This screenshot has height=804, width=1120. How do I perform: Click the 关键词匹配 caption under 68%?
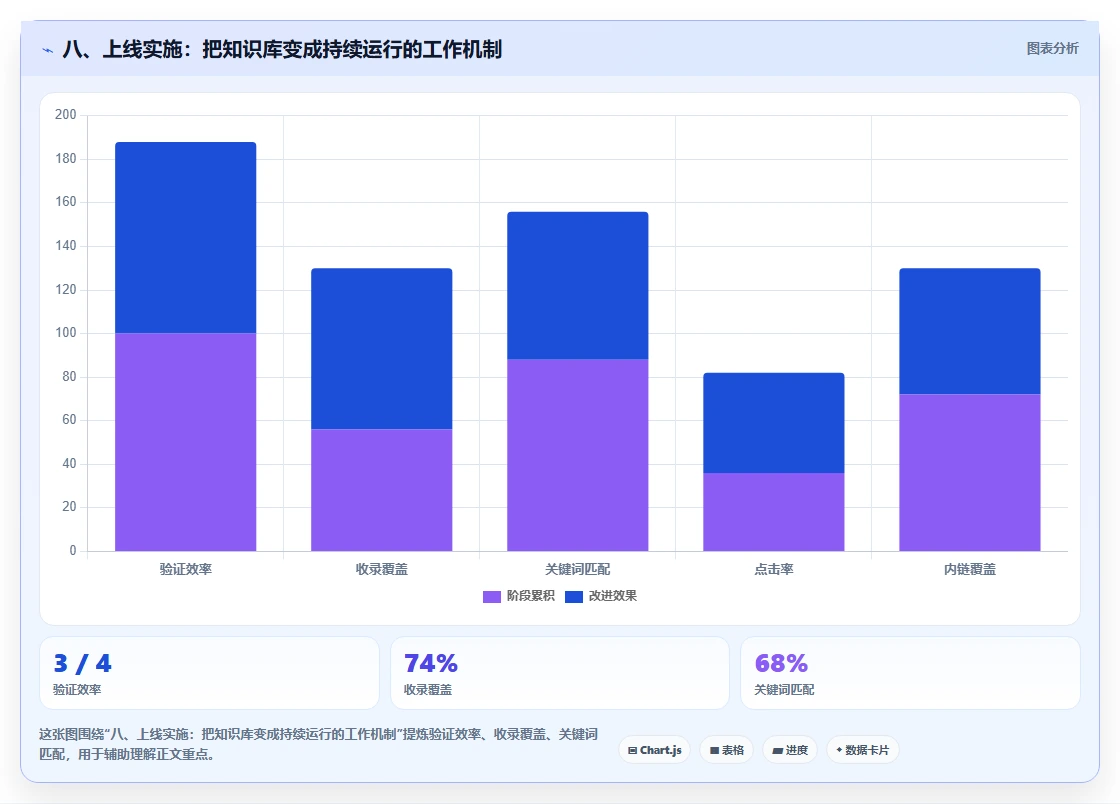pos(784,690)
